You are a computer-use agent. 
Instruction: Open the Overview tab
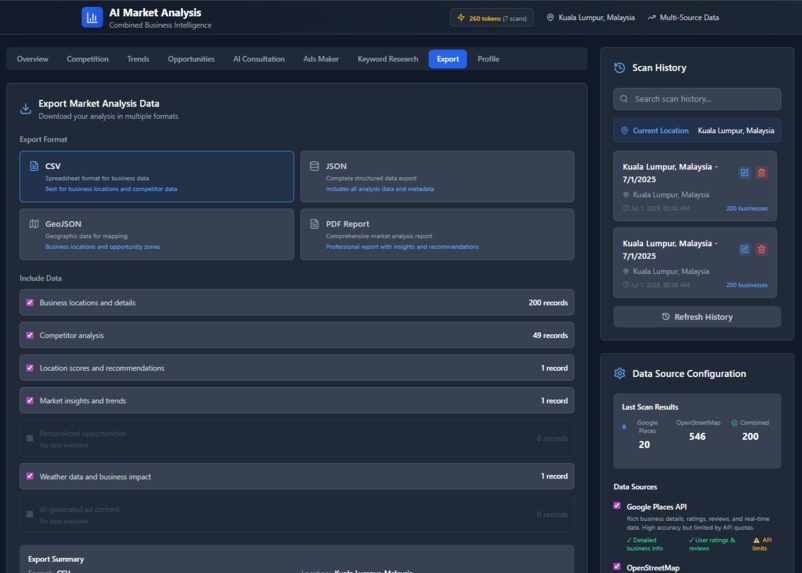point(32,59)
